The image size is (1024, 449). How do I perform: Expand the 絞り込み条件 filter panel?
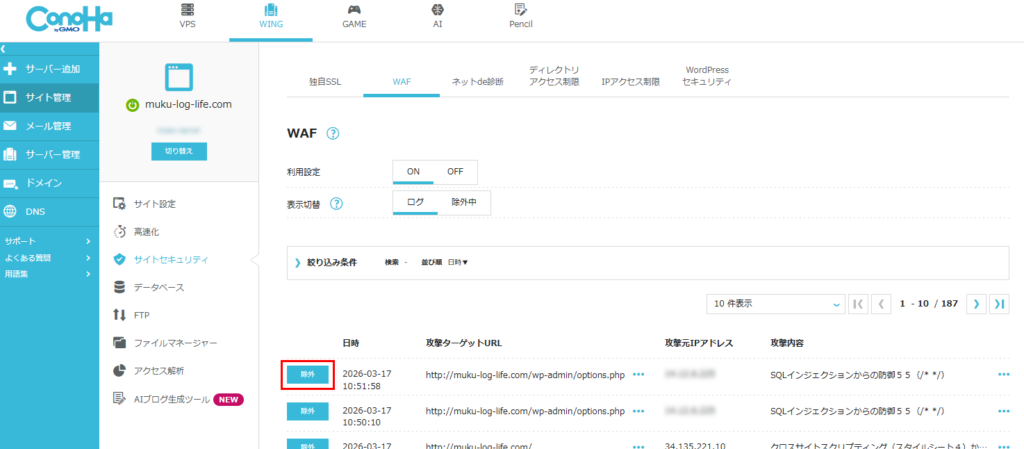click(x=297, y=263)
